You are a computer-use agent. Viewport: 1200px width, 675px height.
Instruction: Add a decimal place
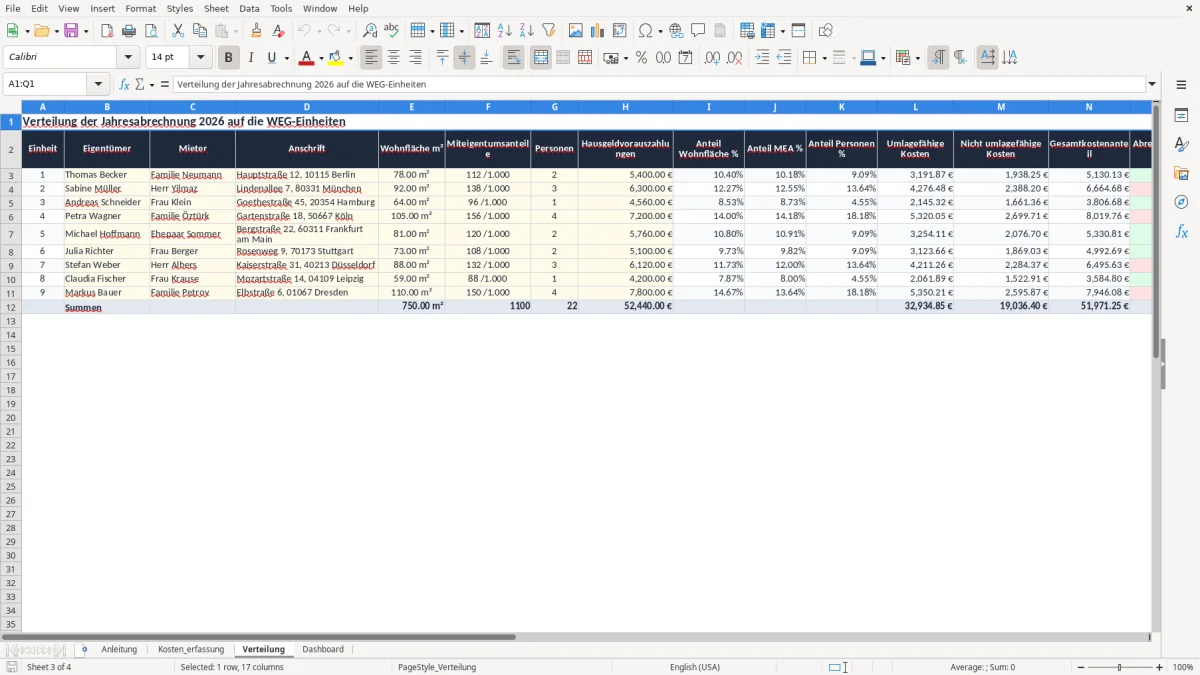[712, 58]
